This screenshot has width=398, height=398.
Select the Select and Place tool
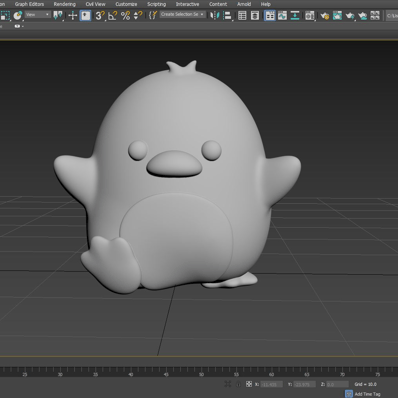click(17, 15)
